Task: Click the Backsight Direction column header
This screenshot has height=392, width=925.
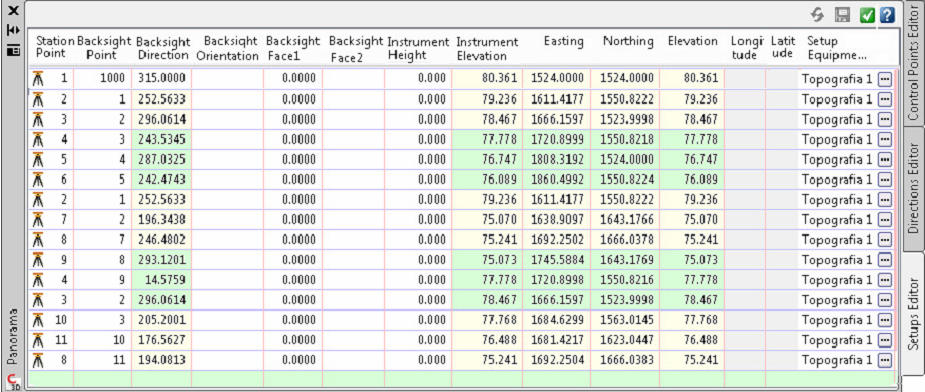Action: pos(162,48)
